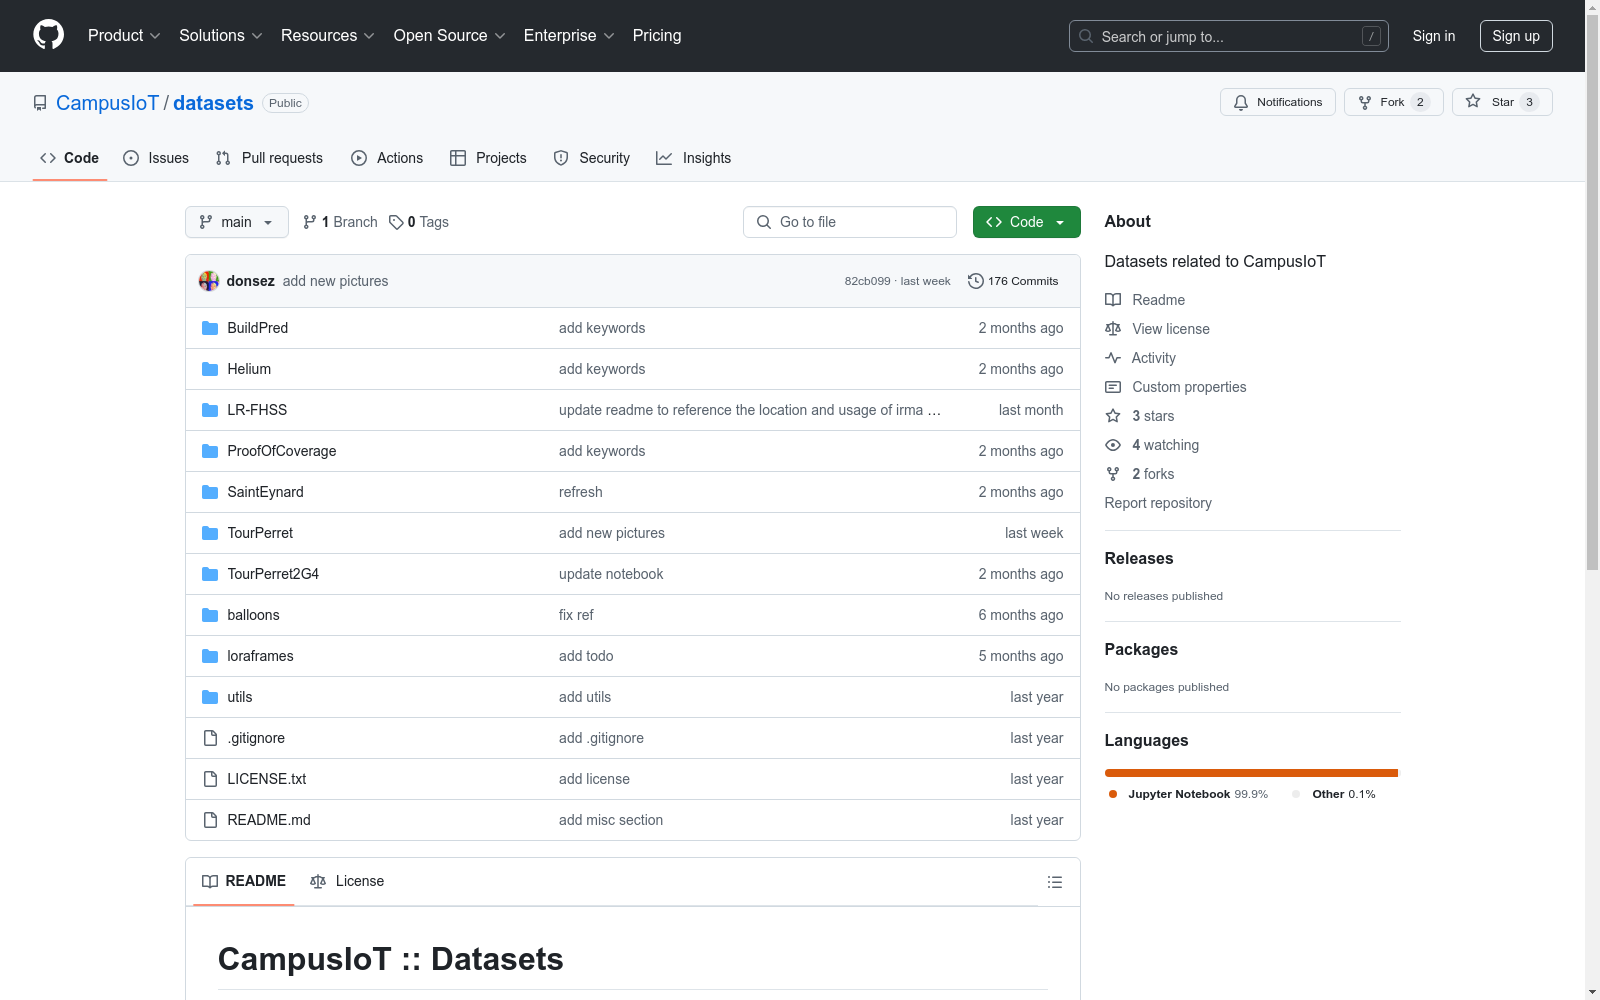This screenshot has height=1000, width=1600.
Task: Open the Insights tab
Action: coord(694,158)
